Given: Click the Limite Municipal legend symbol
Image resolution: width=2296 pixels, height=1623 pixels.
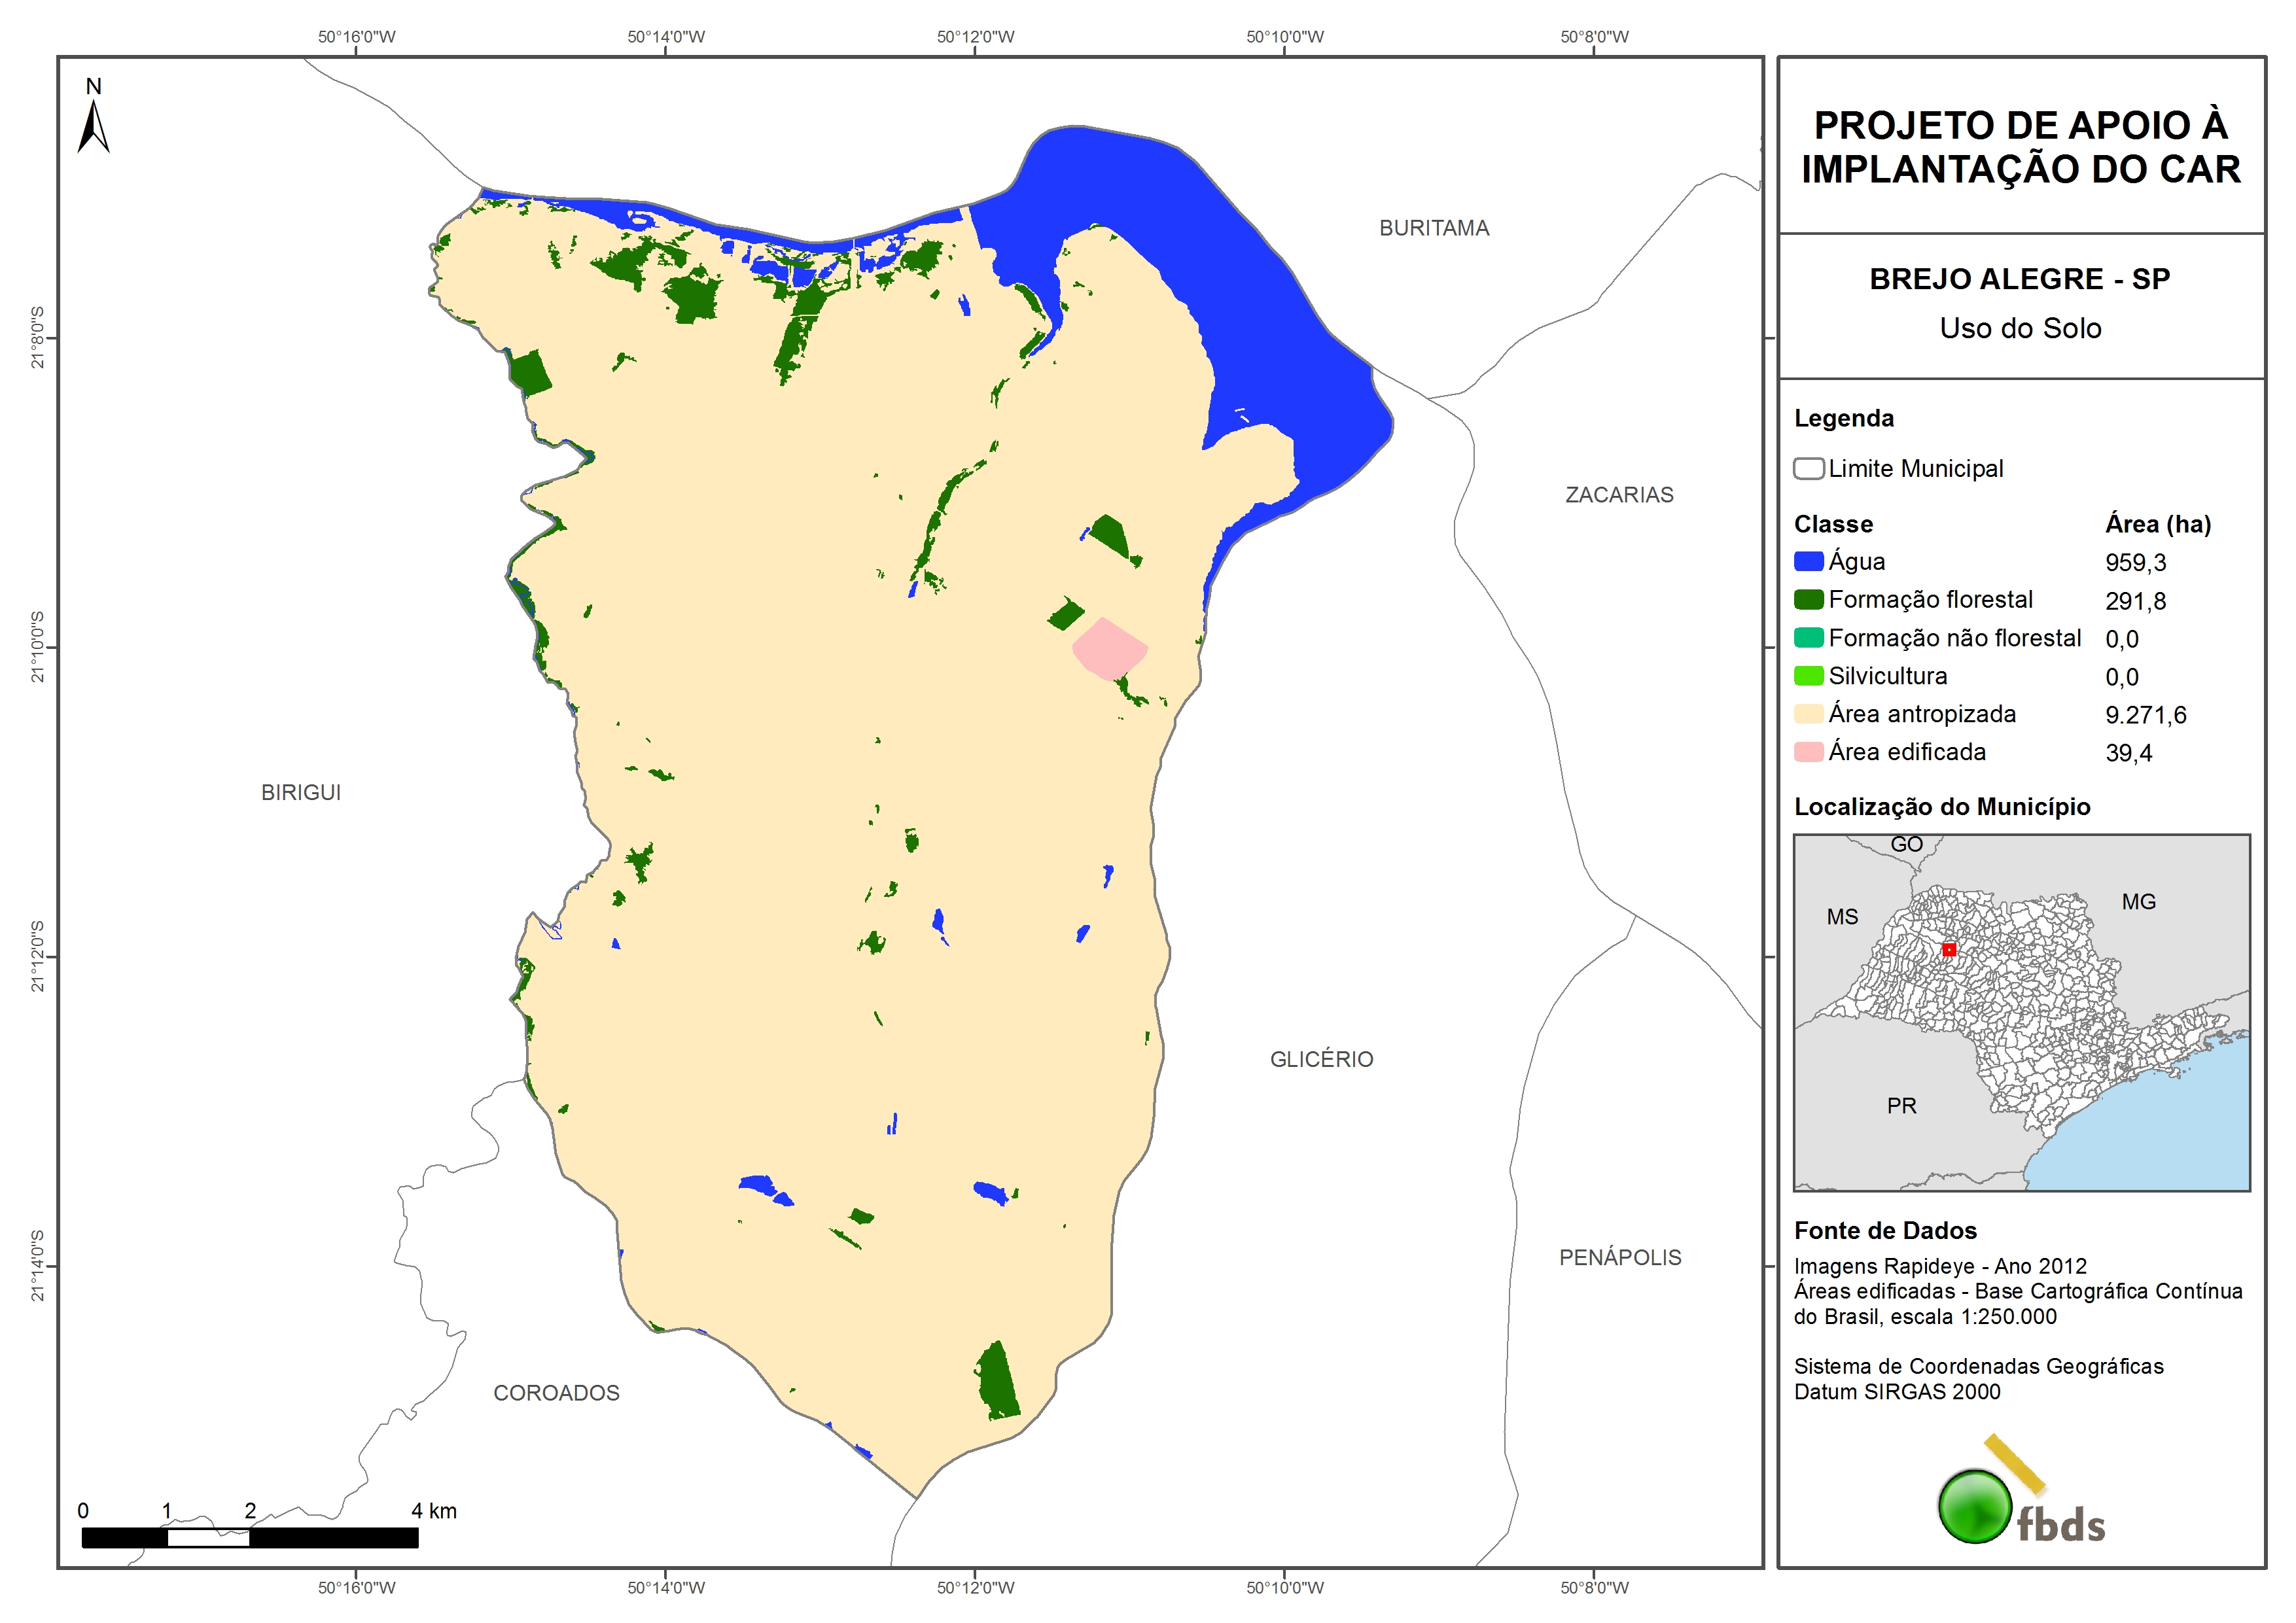Looking at the screenshot, I should click(x=1808, y=468).
